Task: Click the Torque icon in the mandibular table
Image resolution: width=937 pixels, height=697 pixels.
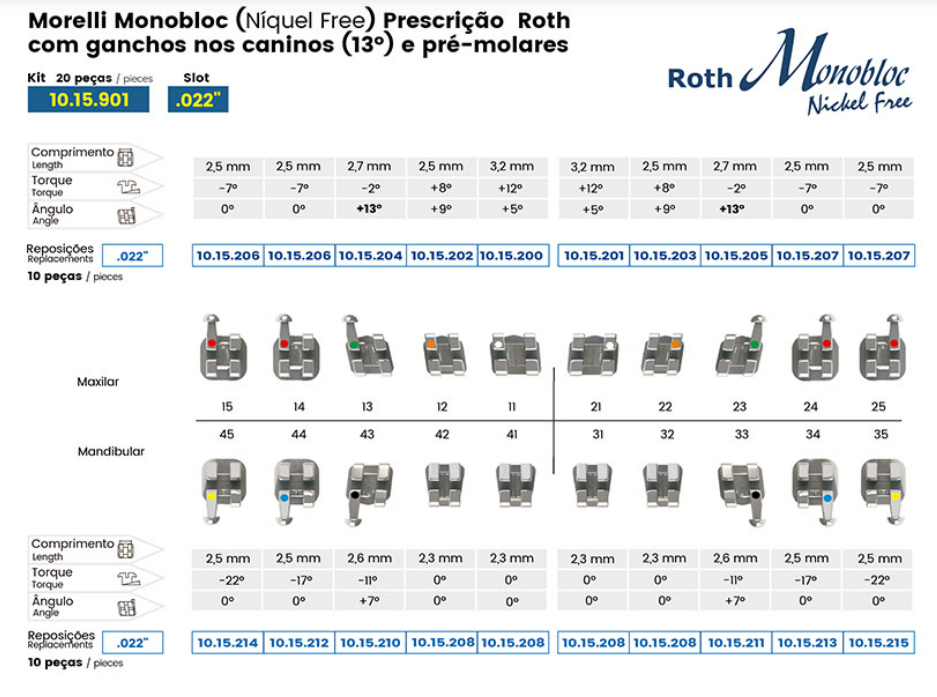Action: (x=128, y=579)
